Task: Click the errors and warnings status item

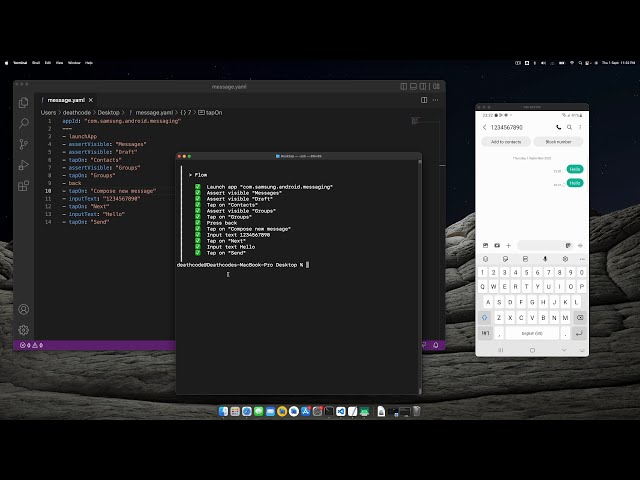Action: 32,345
